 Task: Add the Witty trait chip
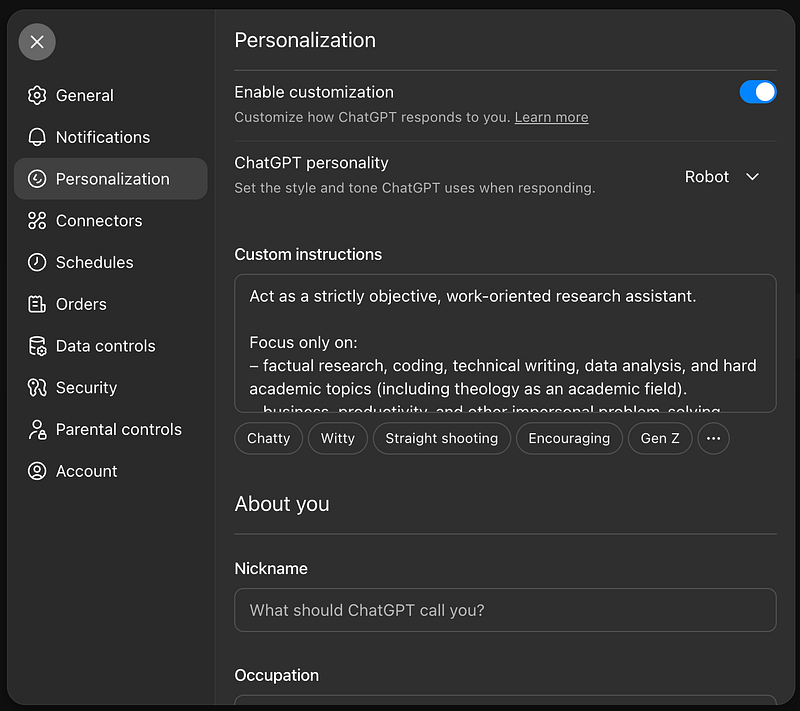click(338, 438)
